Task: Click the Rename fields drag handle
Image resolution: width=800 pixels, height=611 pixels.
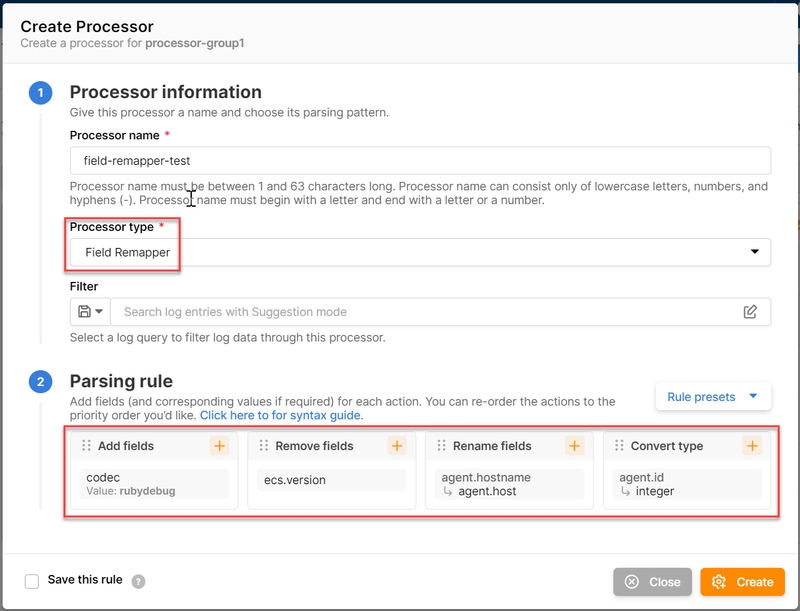Action: (442, 446)
